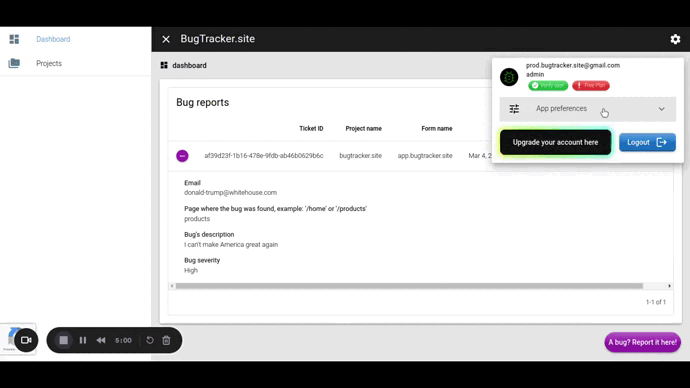Viewport: 690px width, 388px height.
Task: Click the dashboard breadcrumb icon
Action: [x=164, y=65]
